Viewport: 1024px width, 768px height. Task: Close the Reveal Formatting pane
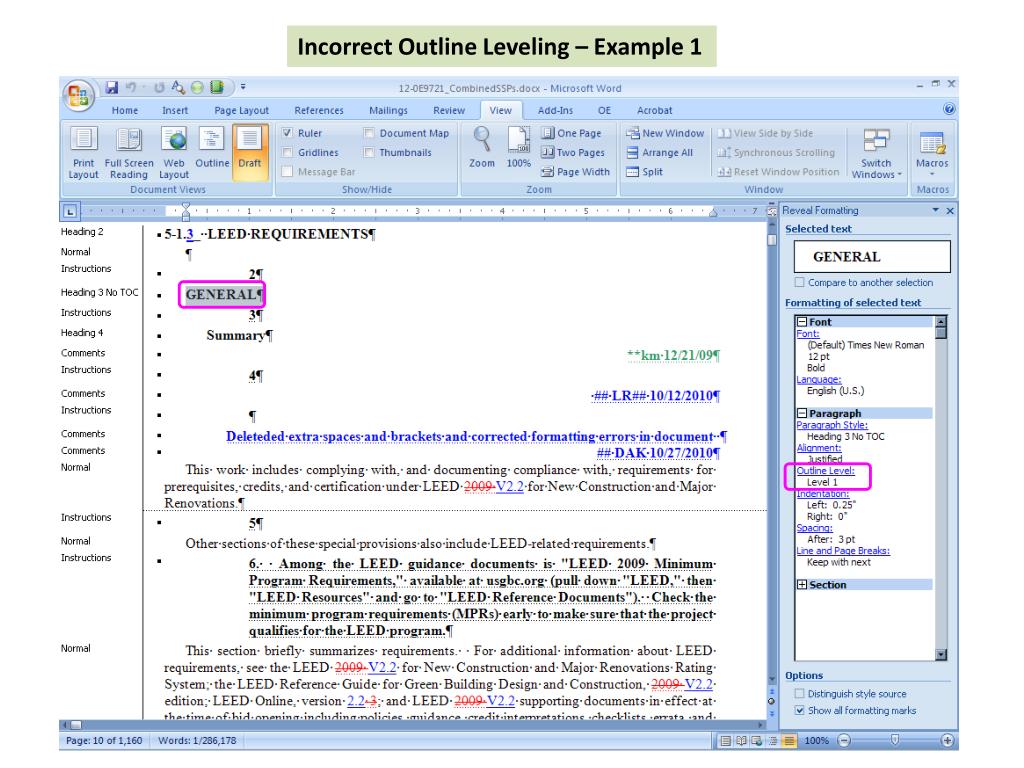pyautogui.click(x=950, y=211)
